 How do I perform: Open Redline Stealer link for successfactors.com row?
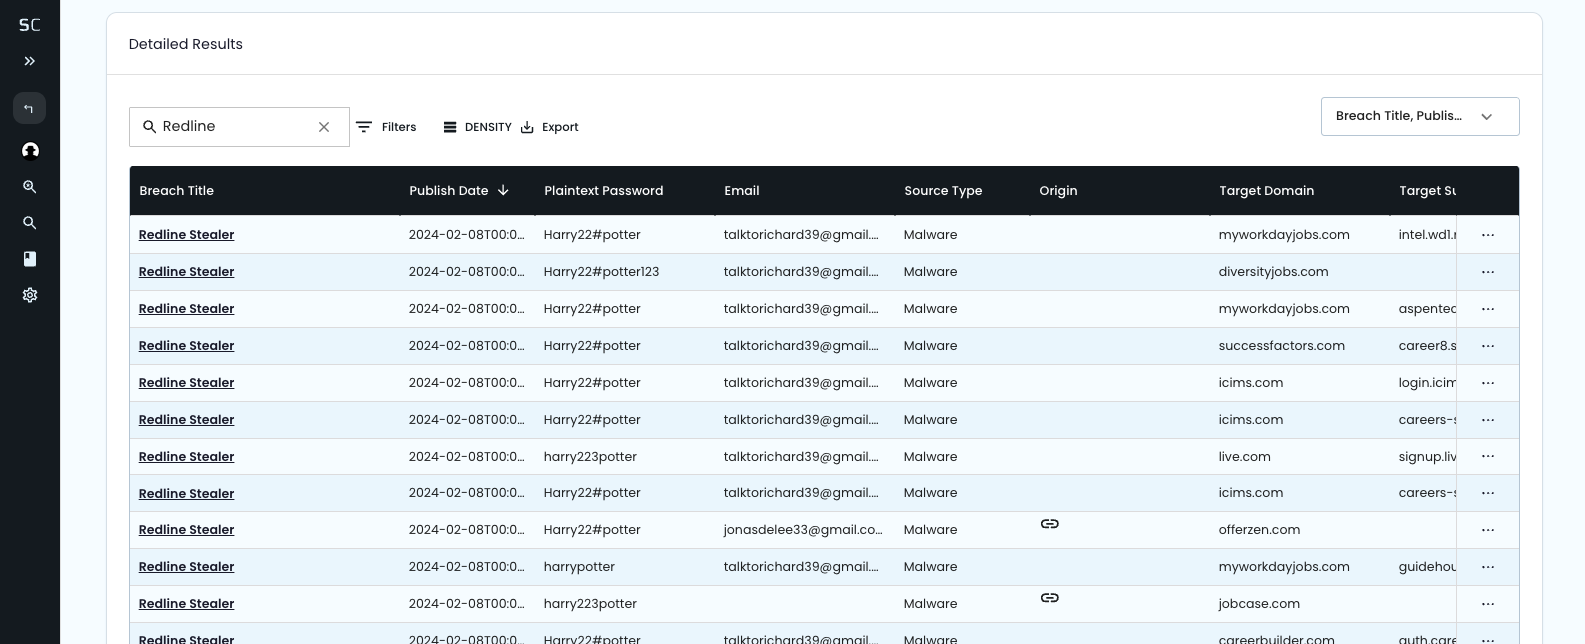(x=186, y=346)
